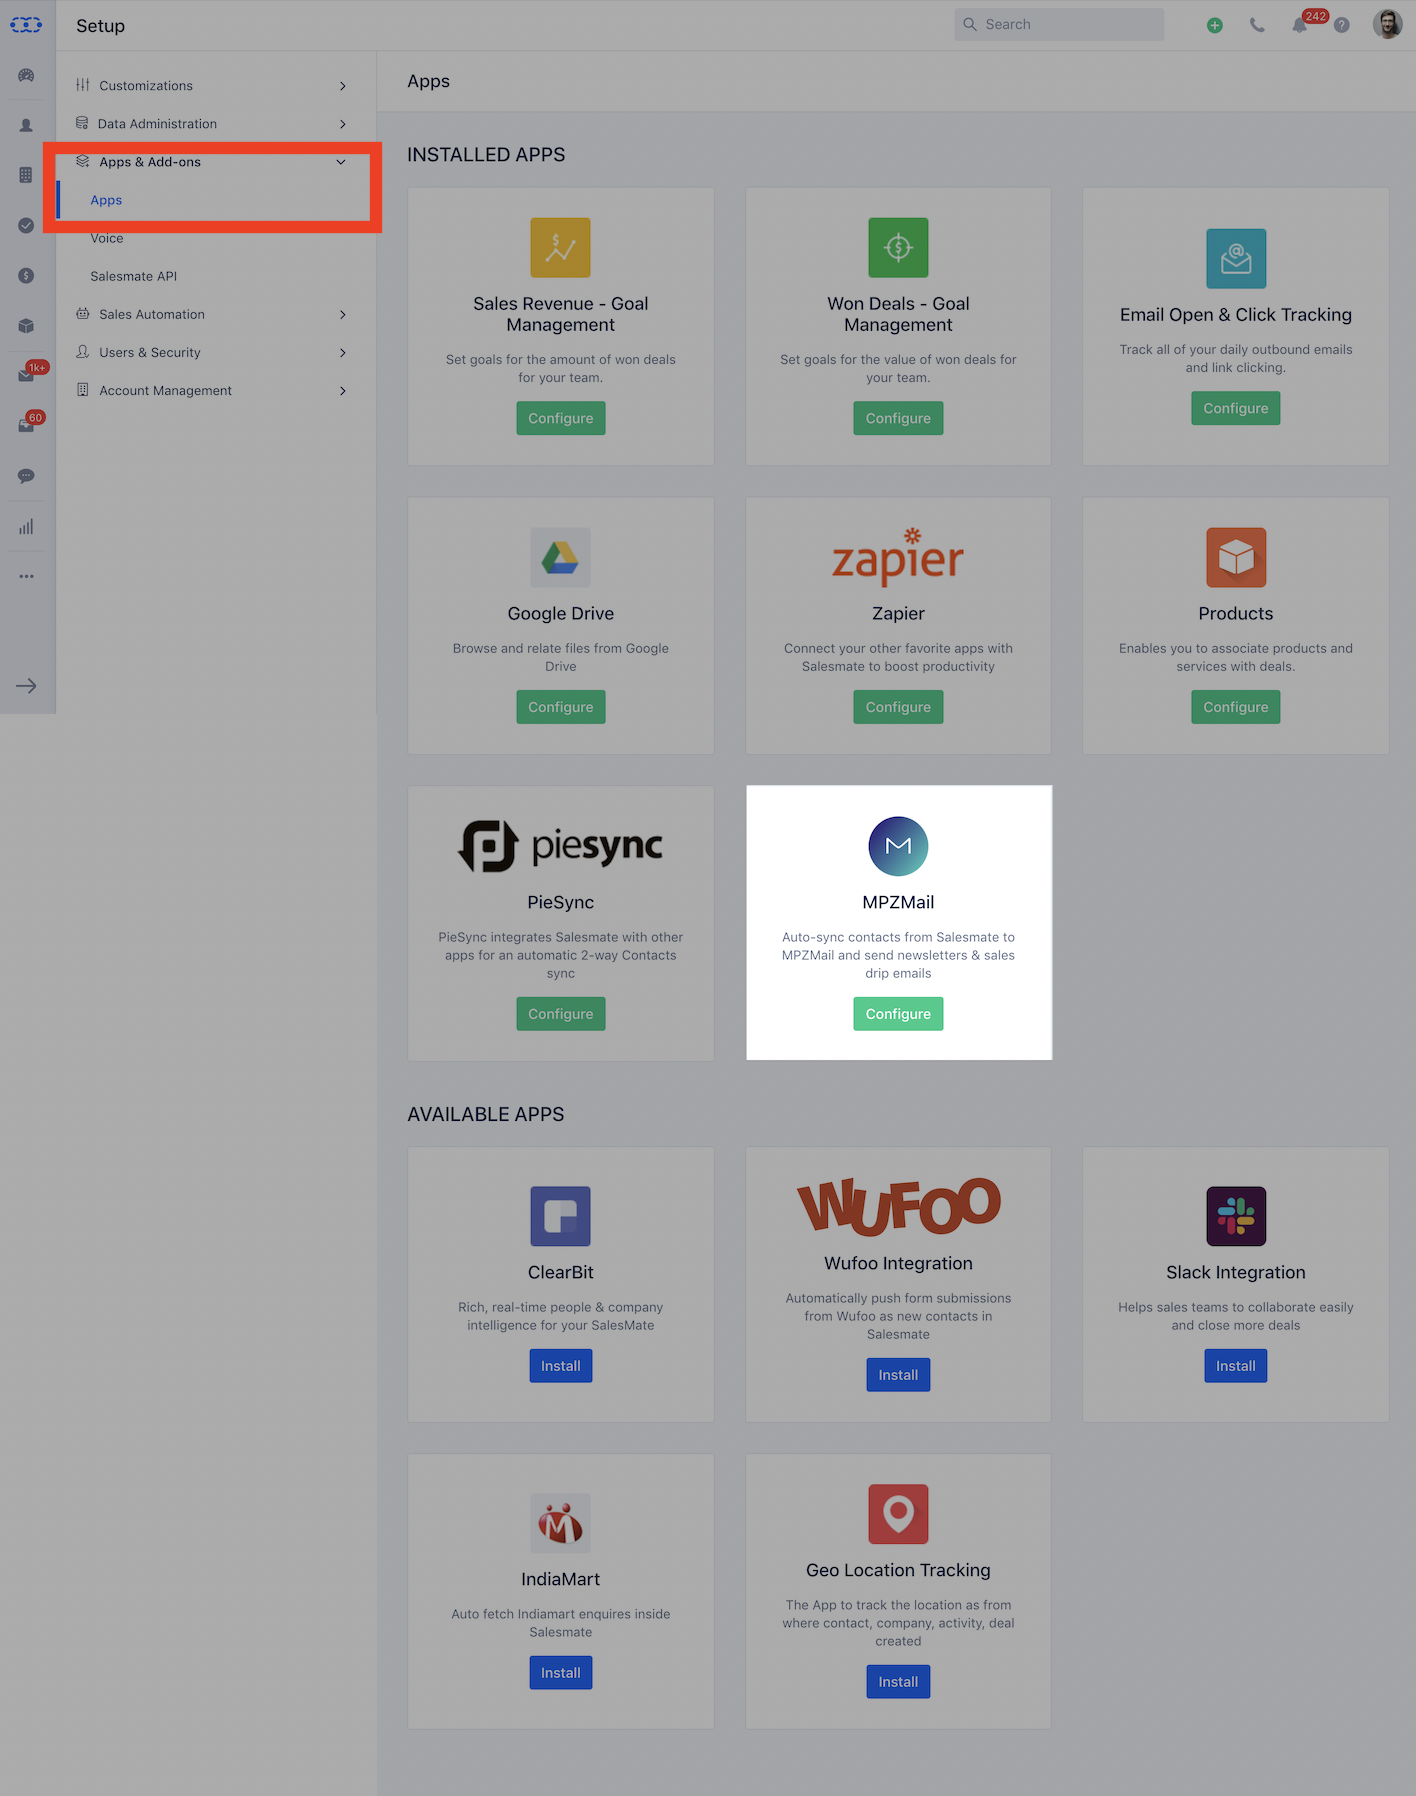Expand Account Management chevron

[x=342, y=391]
